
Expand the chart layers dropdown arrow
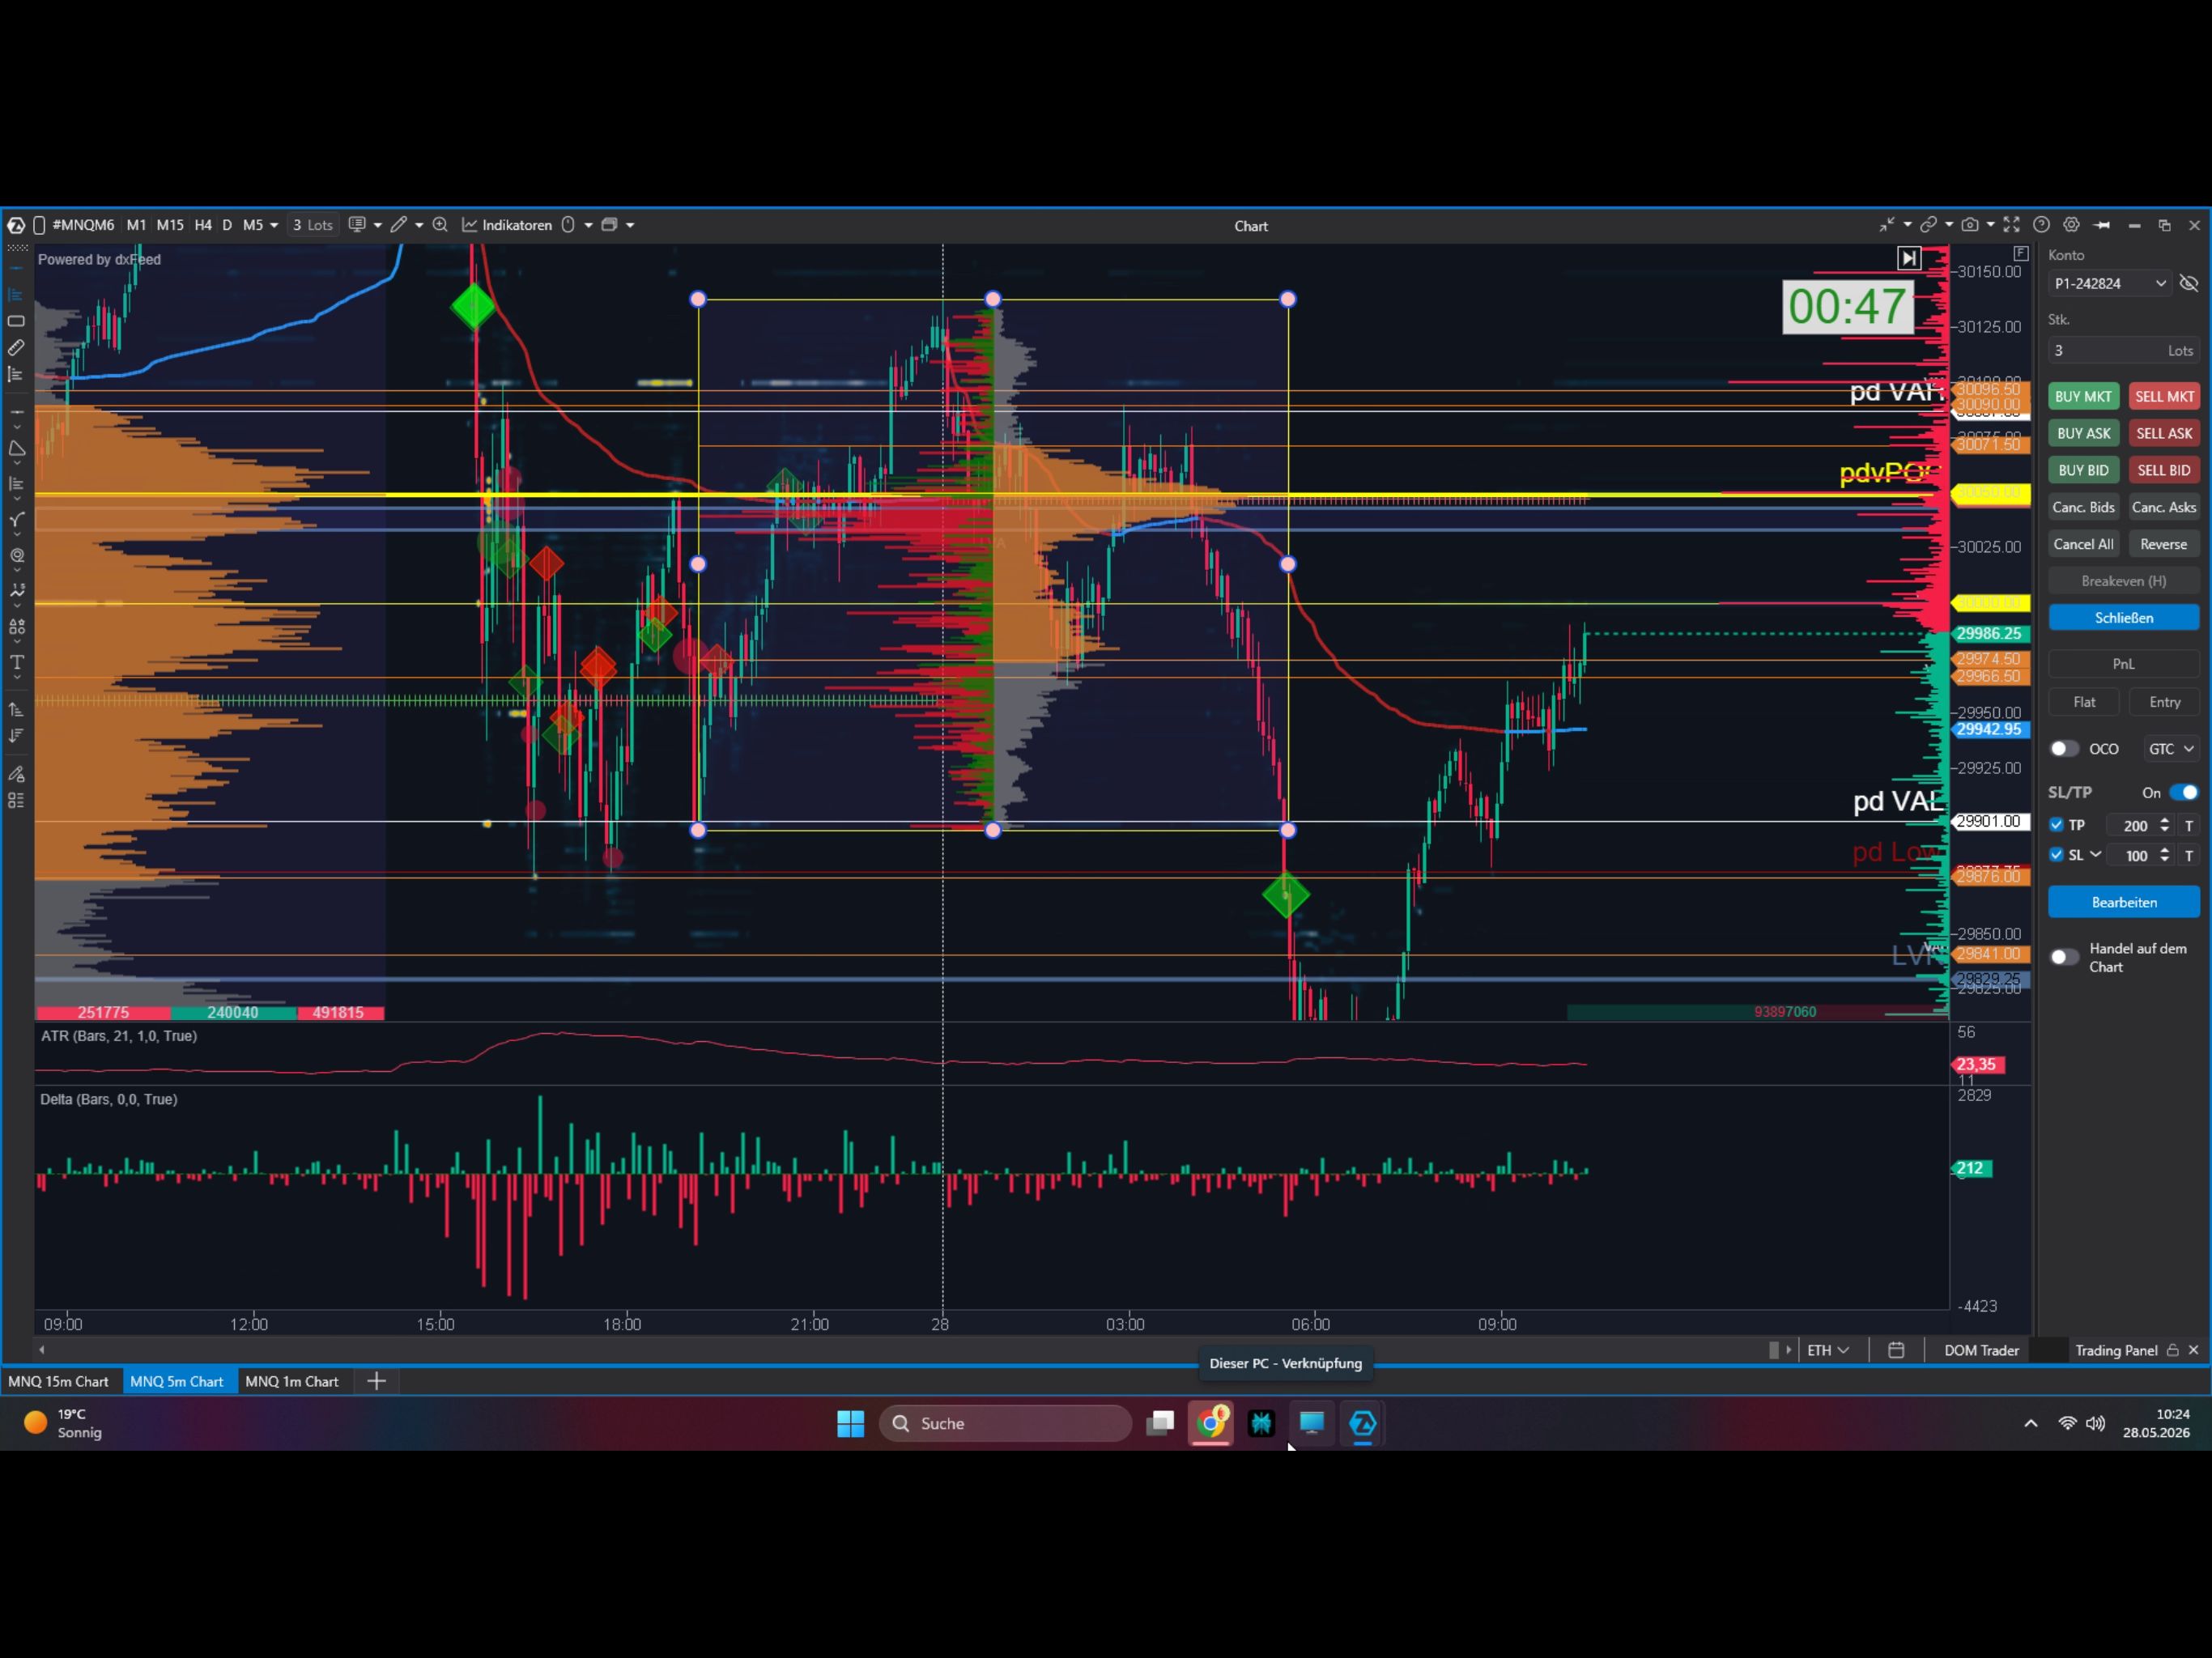[x=630, y=226]
